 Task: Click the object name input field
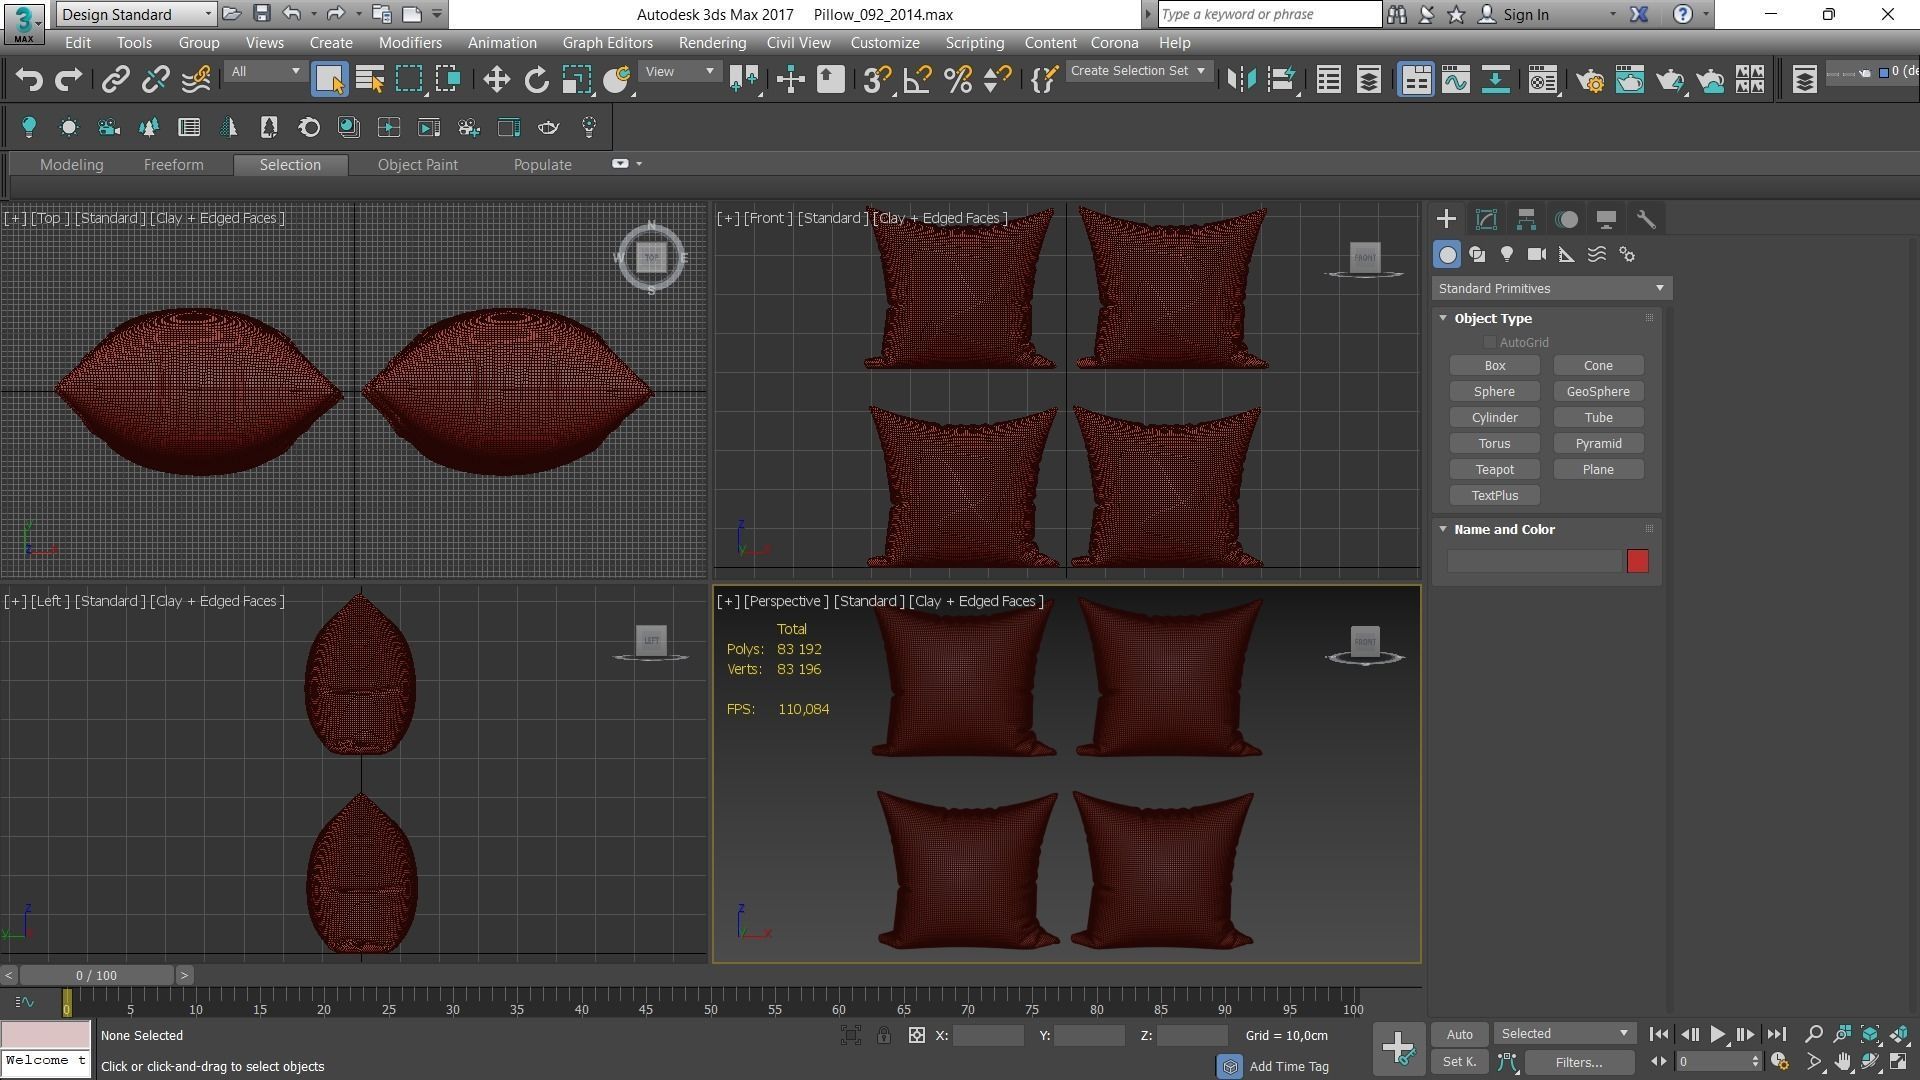tap(1534, 561)
